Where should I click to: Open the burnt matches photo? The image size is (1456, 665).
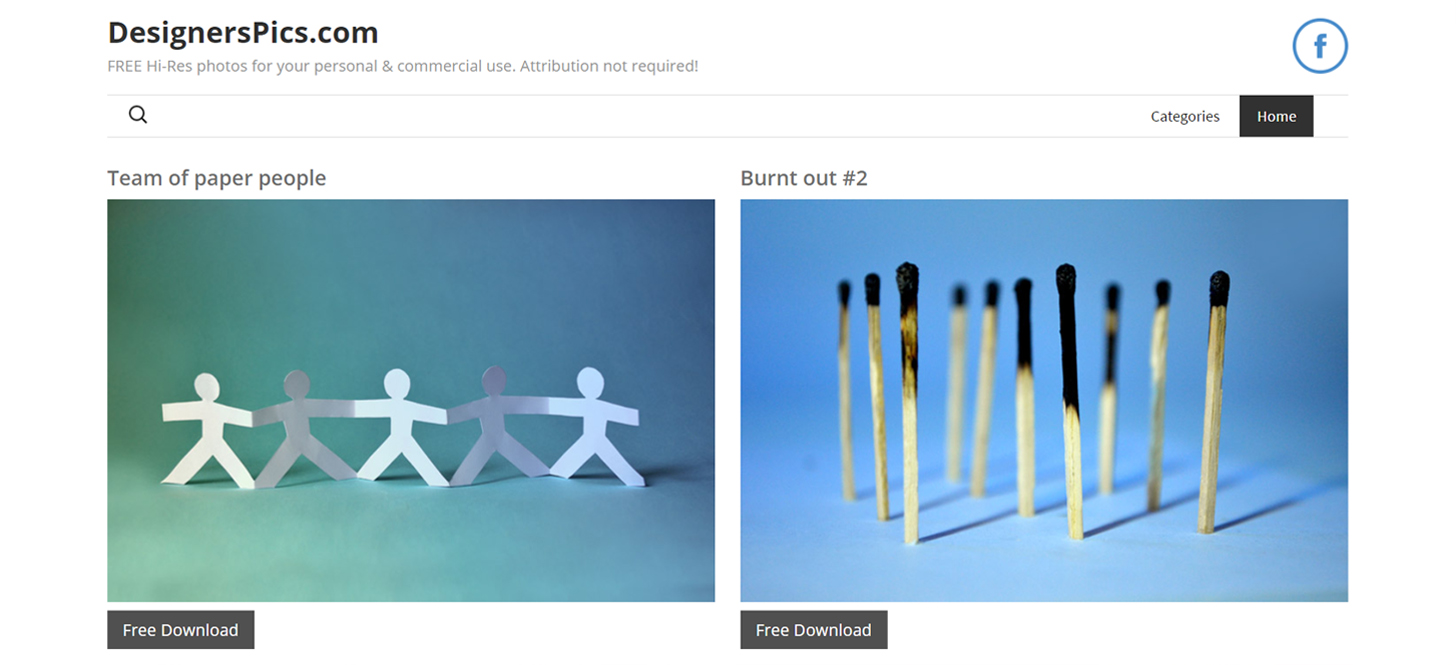point(1044,400)
